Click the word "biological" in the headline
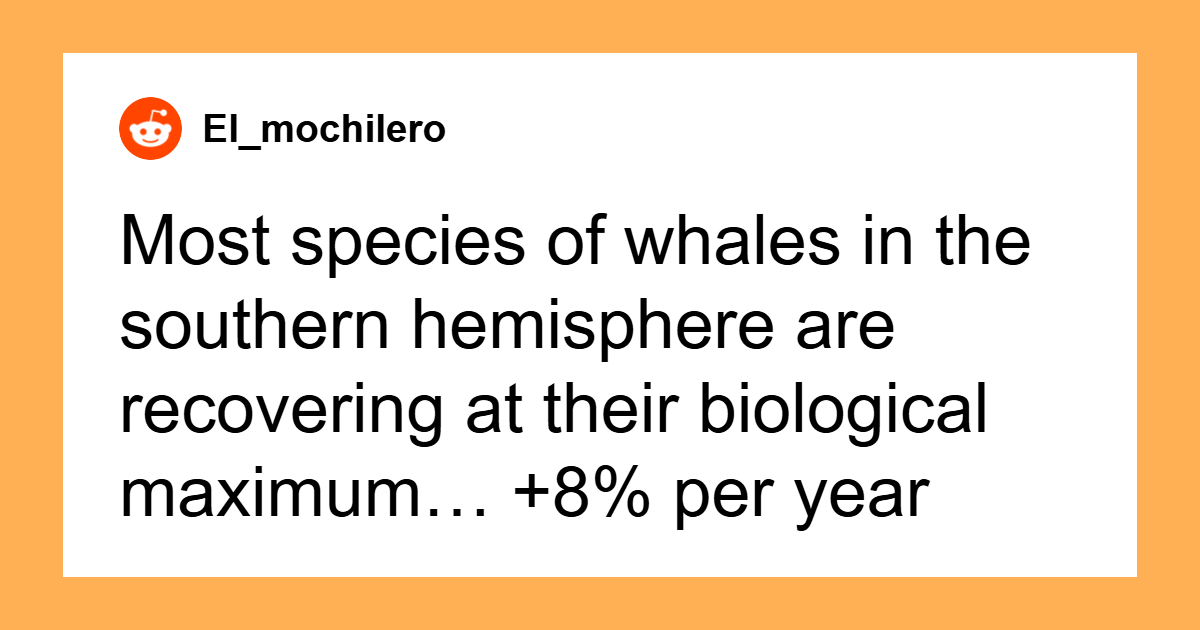Screen dimensions: 1200x630 tap(826, 413)
